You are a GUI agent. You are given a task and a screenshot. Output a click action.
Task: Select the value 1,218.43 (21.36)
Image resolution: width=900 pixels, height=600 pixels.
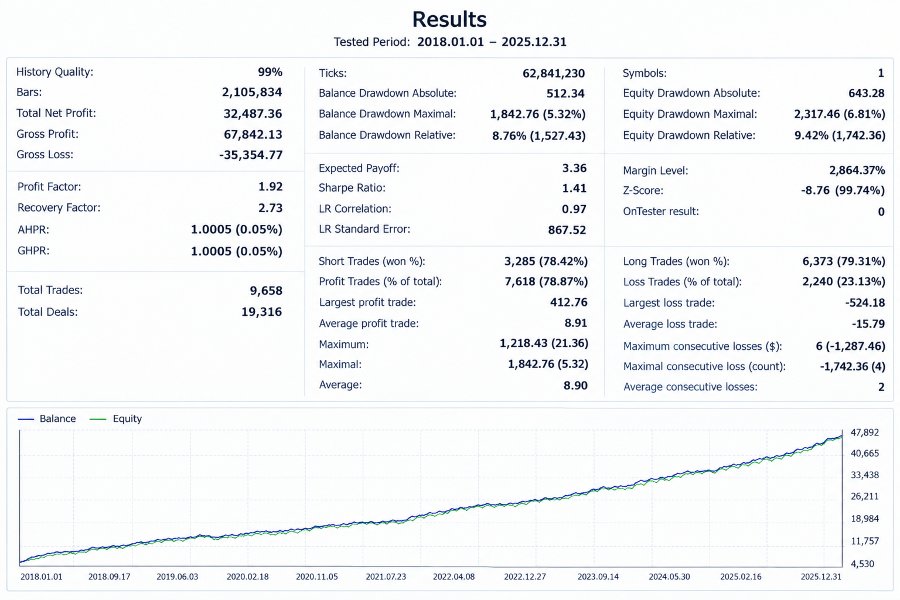click(544, 343)
